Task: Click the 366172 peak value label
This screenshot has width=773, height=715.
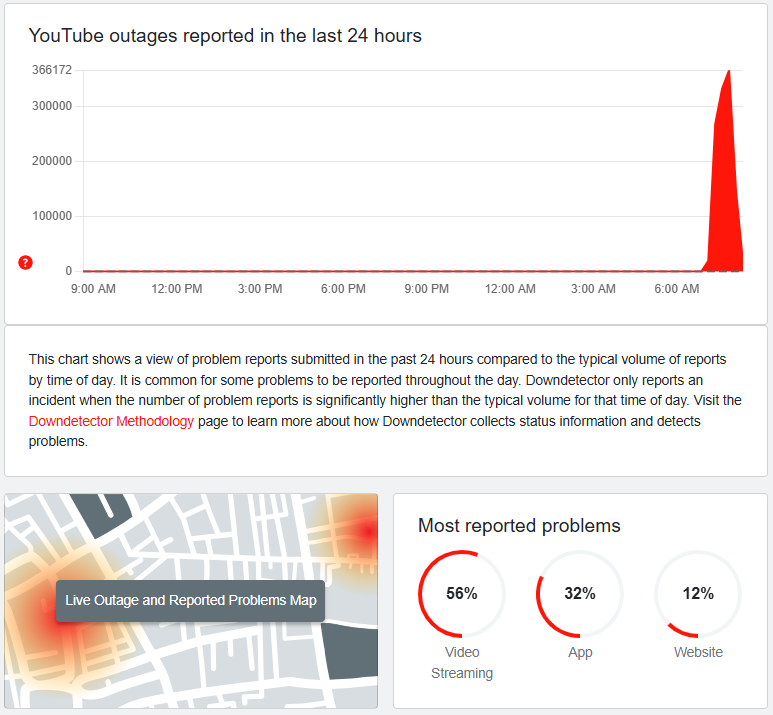Action: 52,70
